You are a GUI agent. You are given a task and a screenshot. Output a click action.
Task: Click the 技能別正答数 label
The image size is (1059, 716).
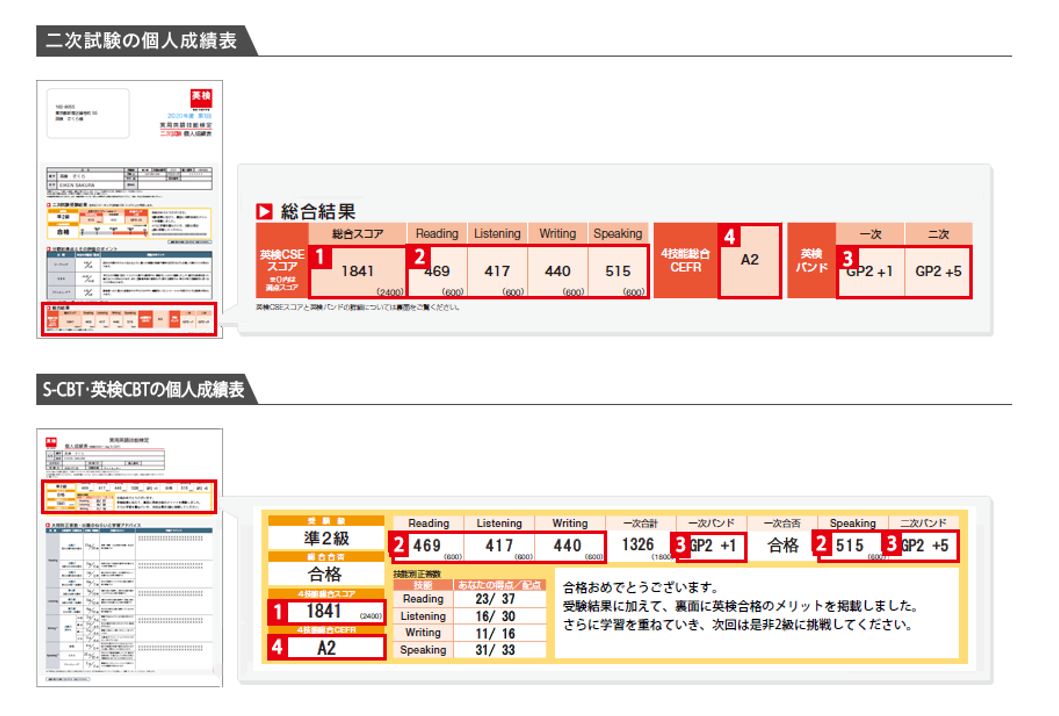417,573
